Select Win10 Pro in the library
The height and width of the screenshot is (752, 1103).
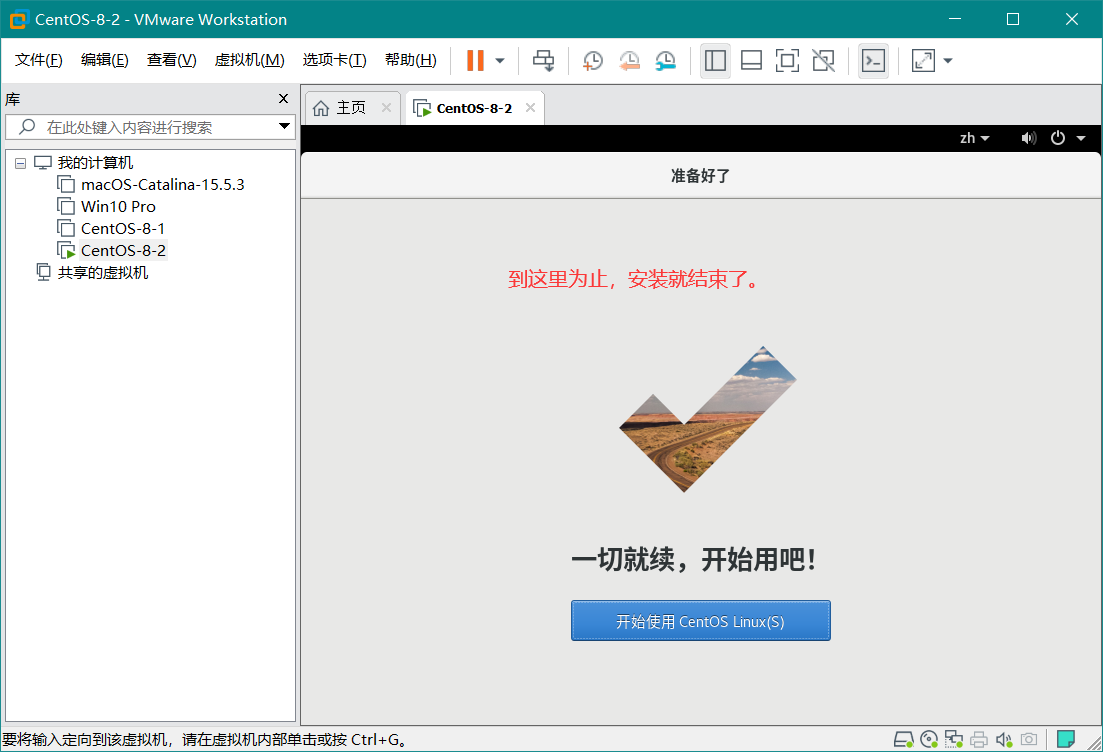tap(118, 207)
